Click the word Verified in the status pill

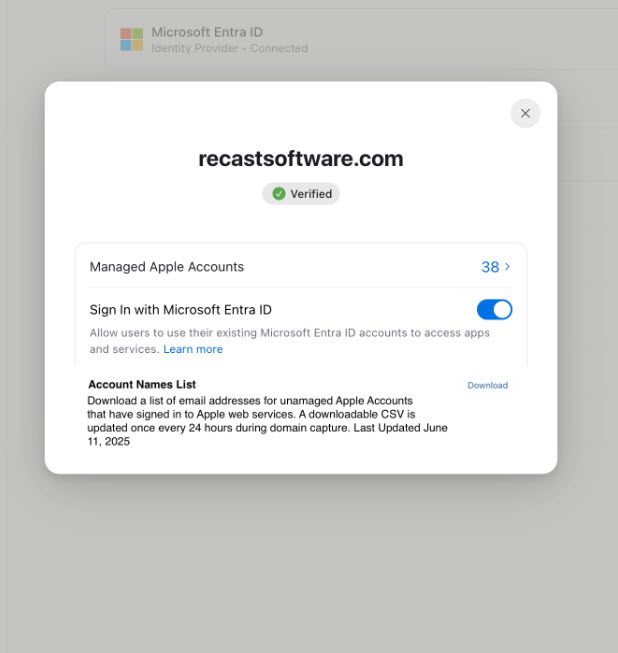coord(311,194)
